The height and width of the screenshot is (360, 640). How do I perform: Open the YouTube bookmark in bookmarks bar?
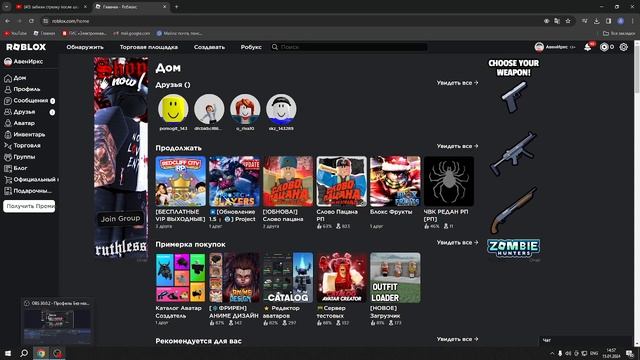coord(16,33)
